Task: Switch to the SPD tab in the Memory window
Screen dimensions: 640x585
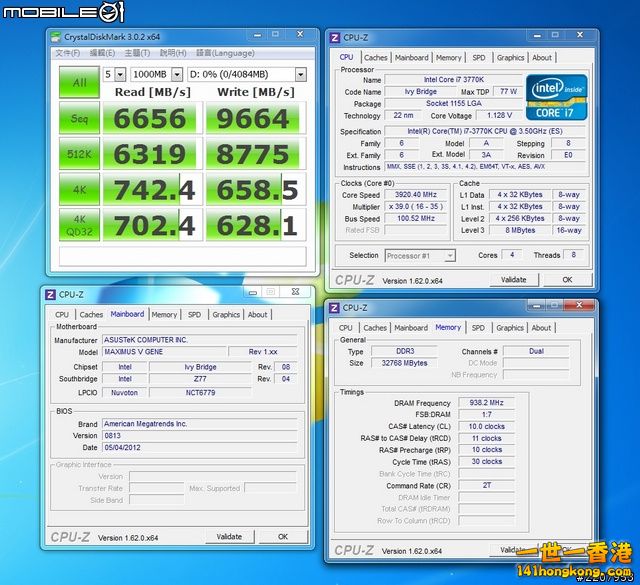Action: 478,327
